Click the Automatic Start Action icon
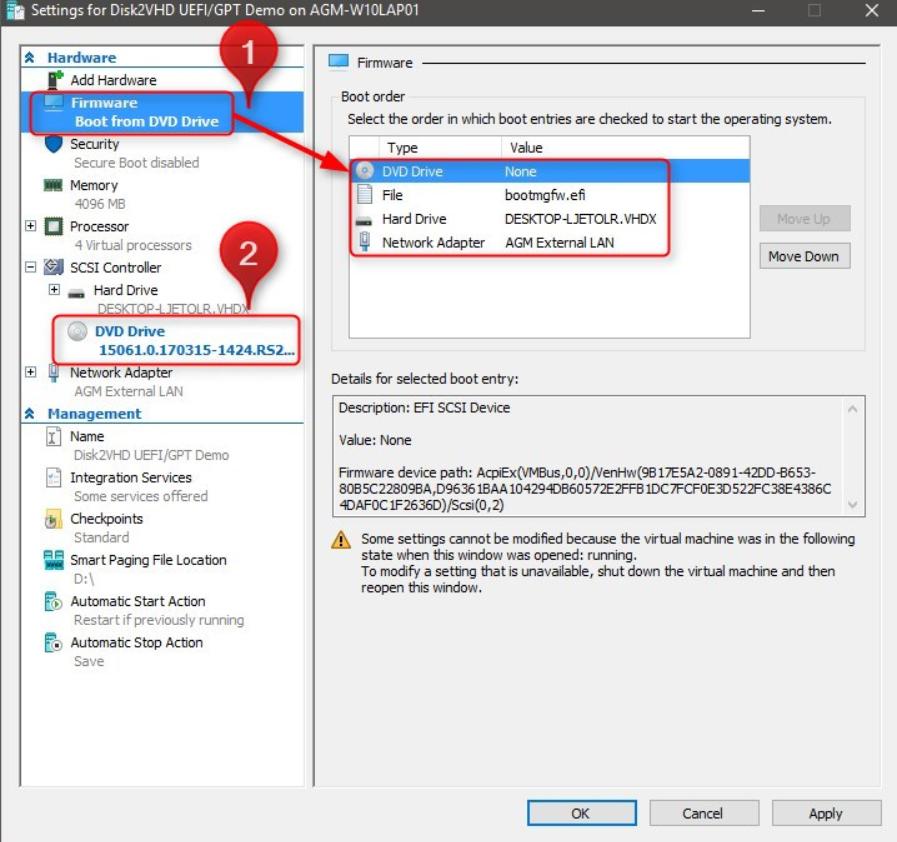 click(x=53, y=601)
